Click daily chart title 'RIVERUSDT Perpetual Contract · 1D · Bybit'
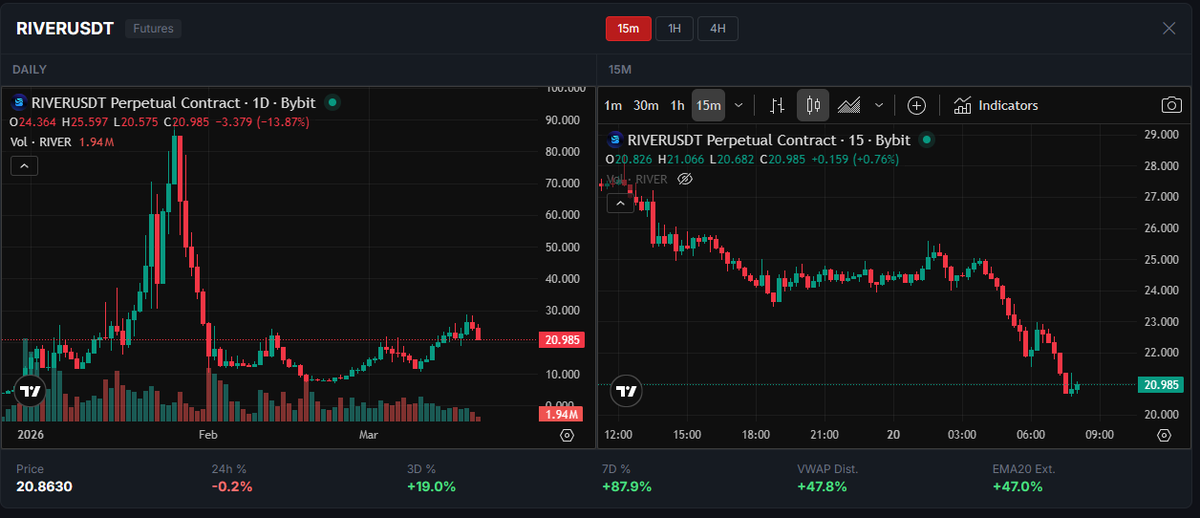The width and height of the screenshot is (1200, 518). [173, 102]
